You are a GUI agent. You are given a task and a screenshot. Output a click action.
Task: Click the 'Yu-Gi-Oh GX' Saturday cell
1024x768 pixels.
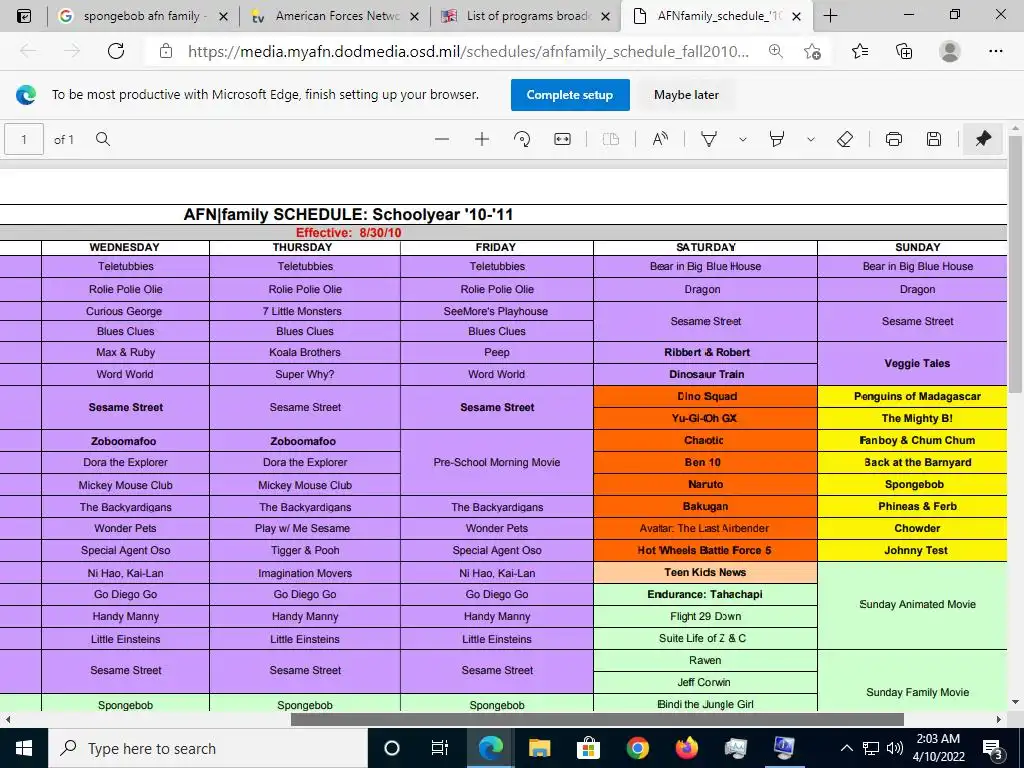[705, 419]
